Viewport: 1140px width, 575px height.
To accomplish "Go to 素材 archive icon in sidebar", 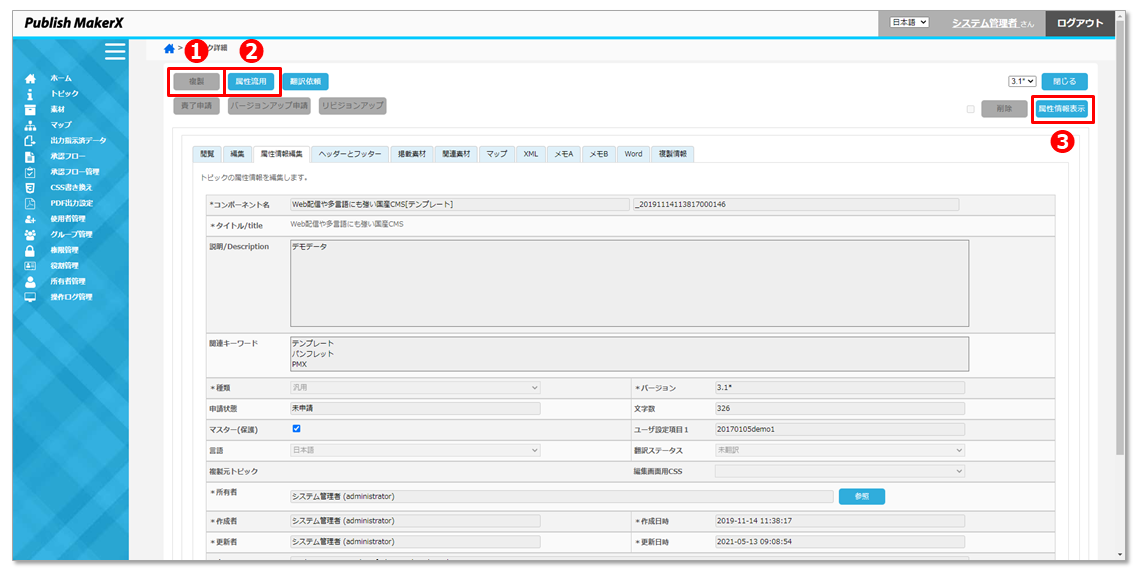I will (x=30, y=109).
